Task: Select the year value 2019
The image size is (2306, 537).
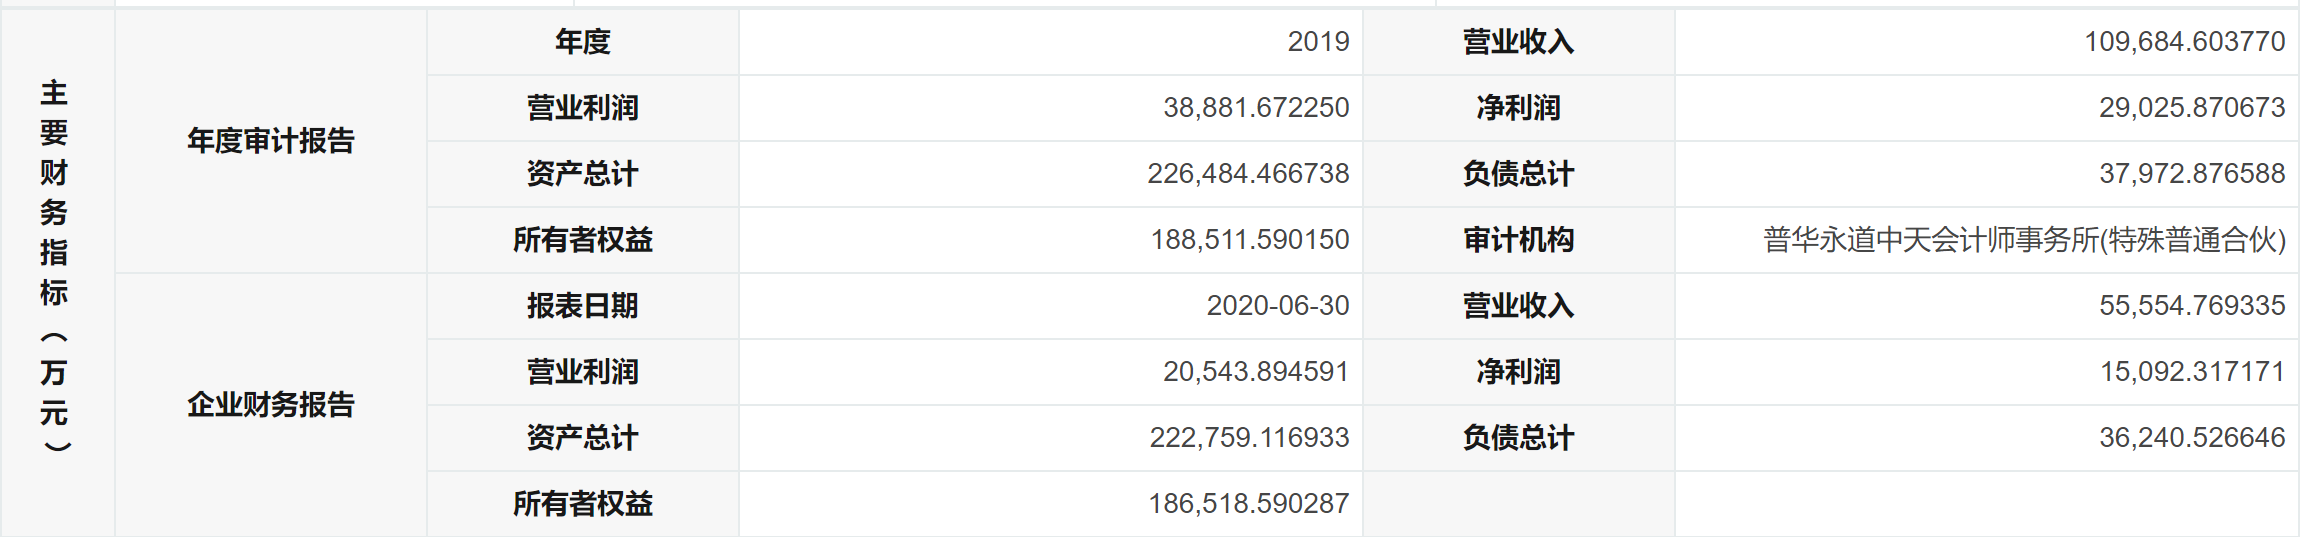Action: 1318,42
